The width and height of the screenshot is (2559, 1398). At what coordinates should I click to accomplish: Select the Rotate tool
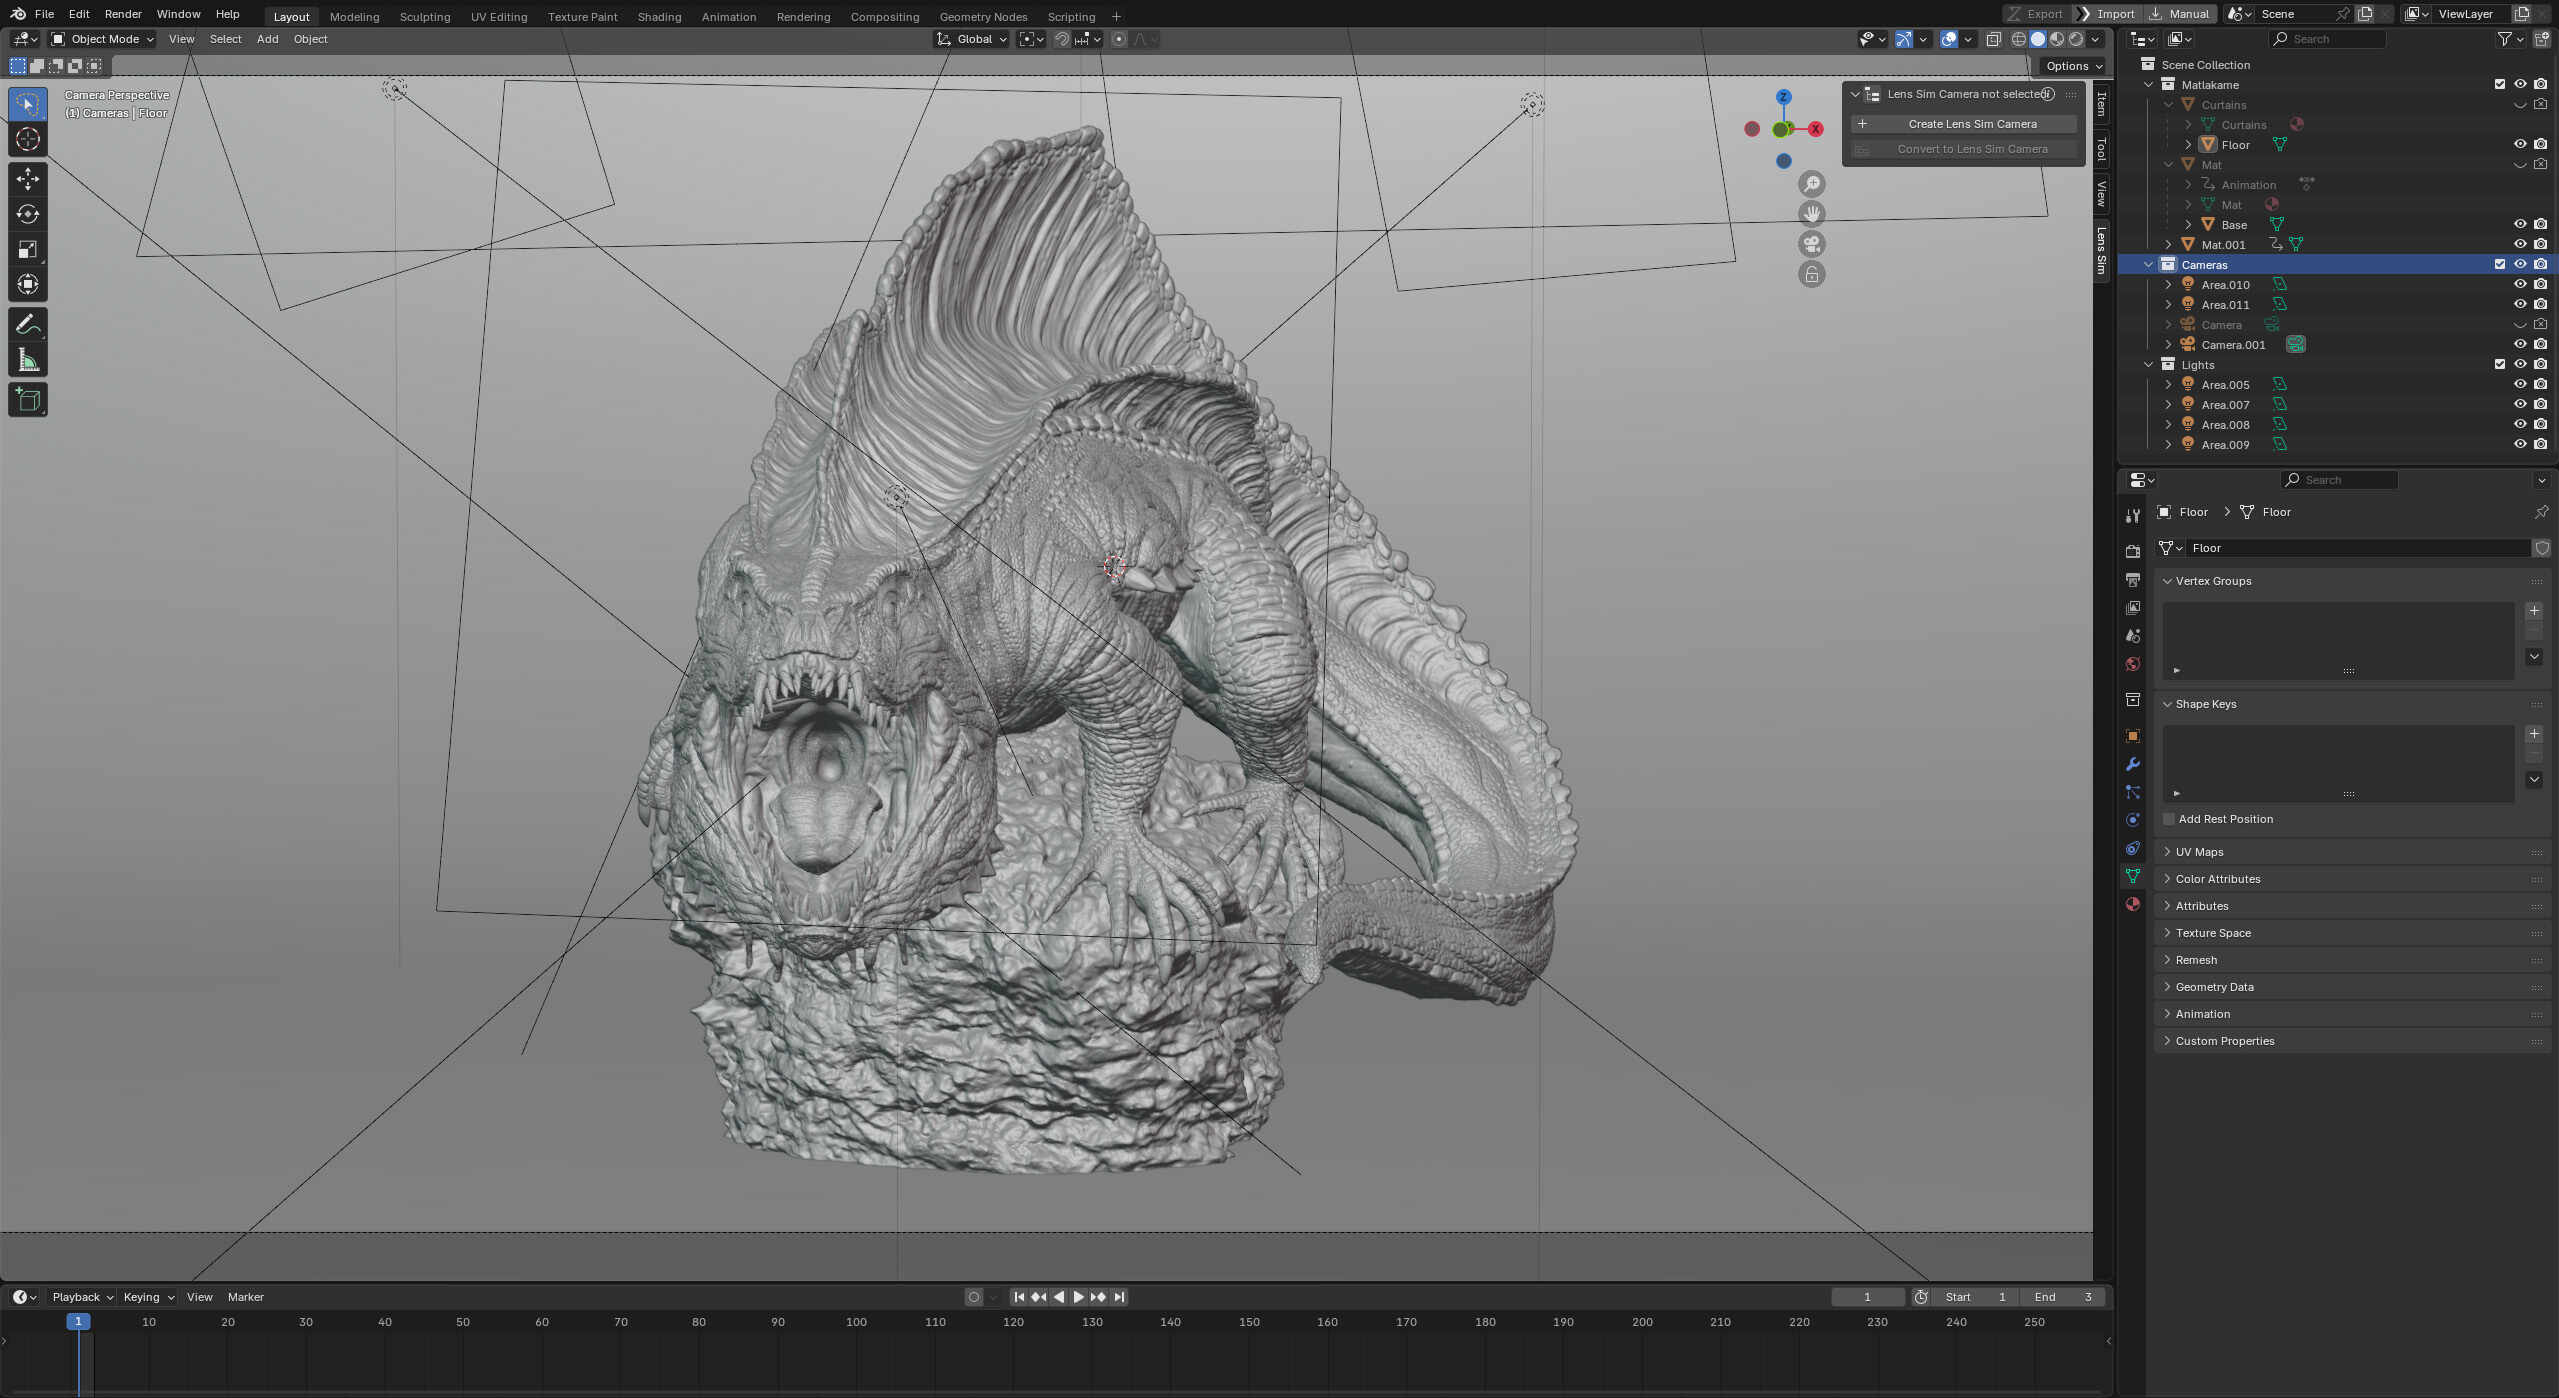click(28, 214)
